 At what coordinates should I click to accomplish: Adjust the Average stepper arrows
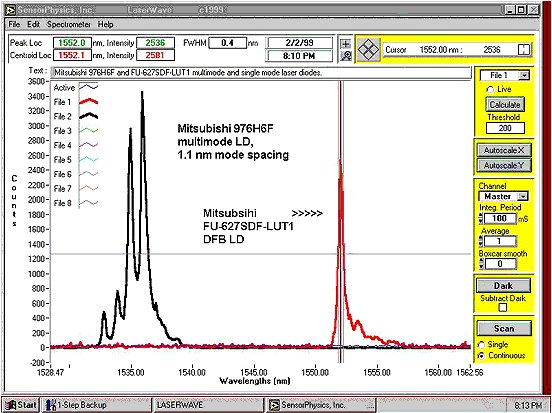tap(481, 242)
